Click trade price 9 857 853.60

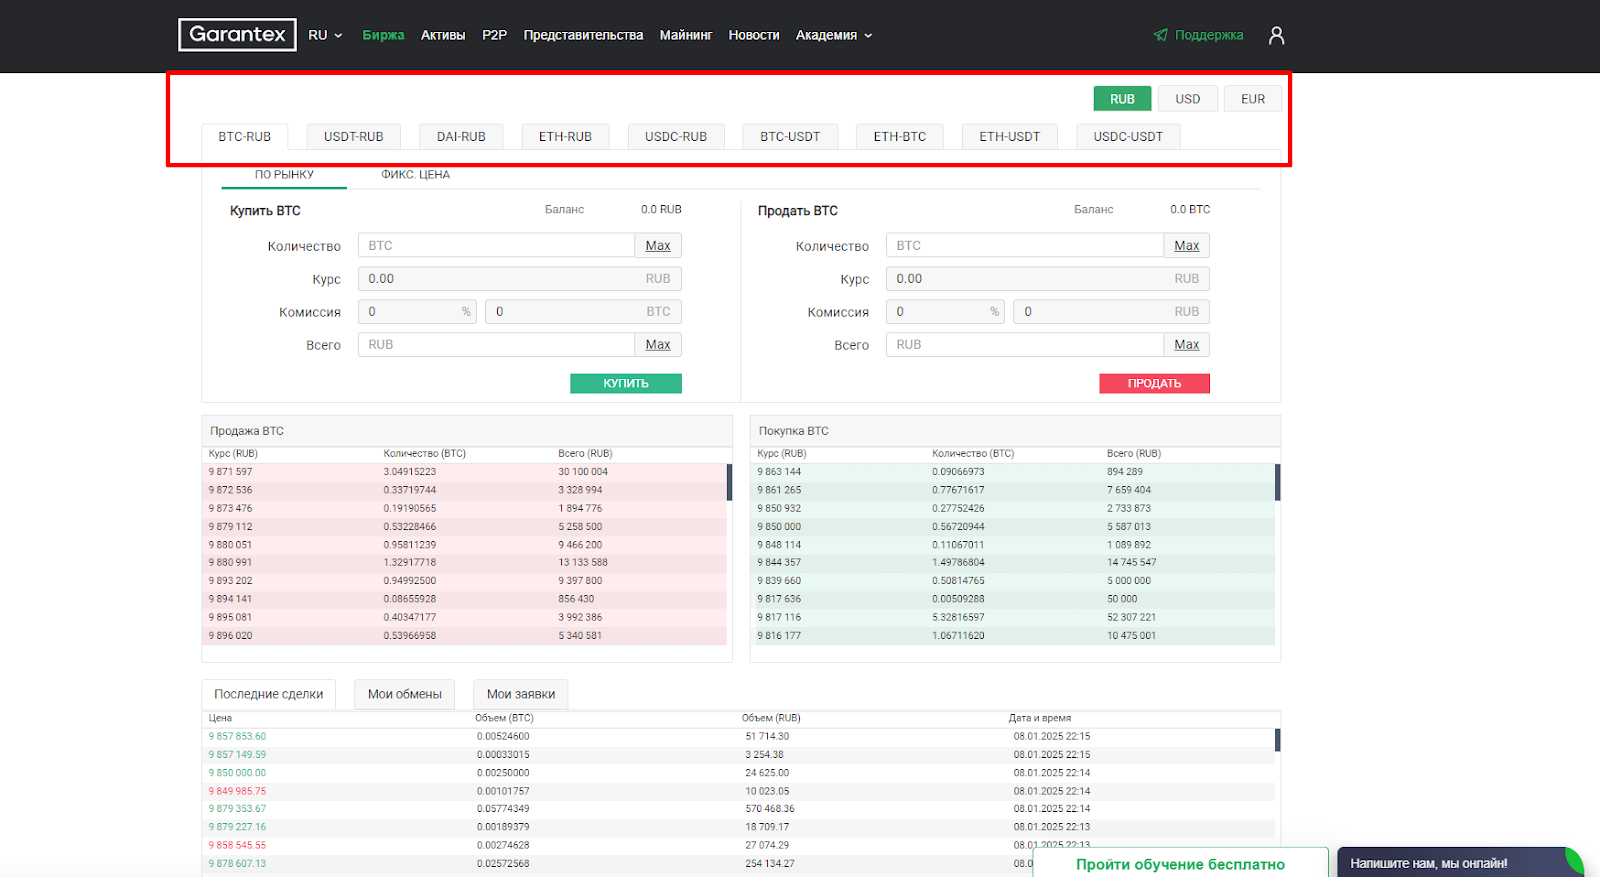[237, 736]
